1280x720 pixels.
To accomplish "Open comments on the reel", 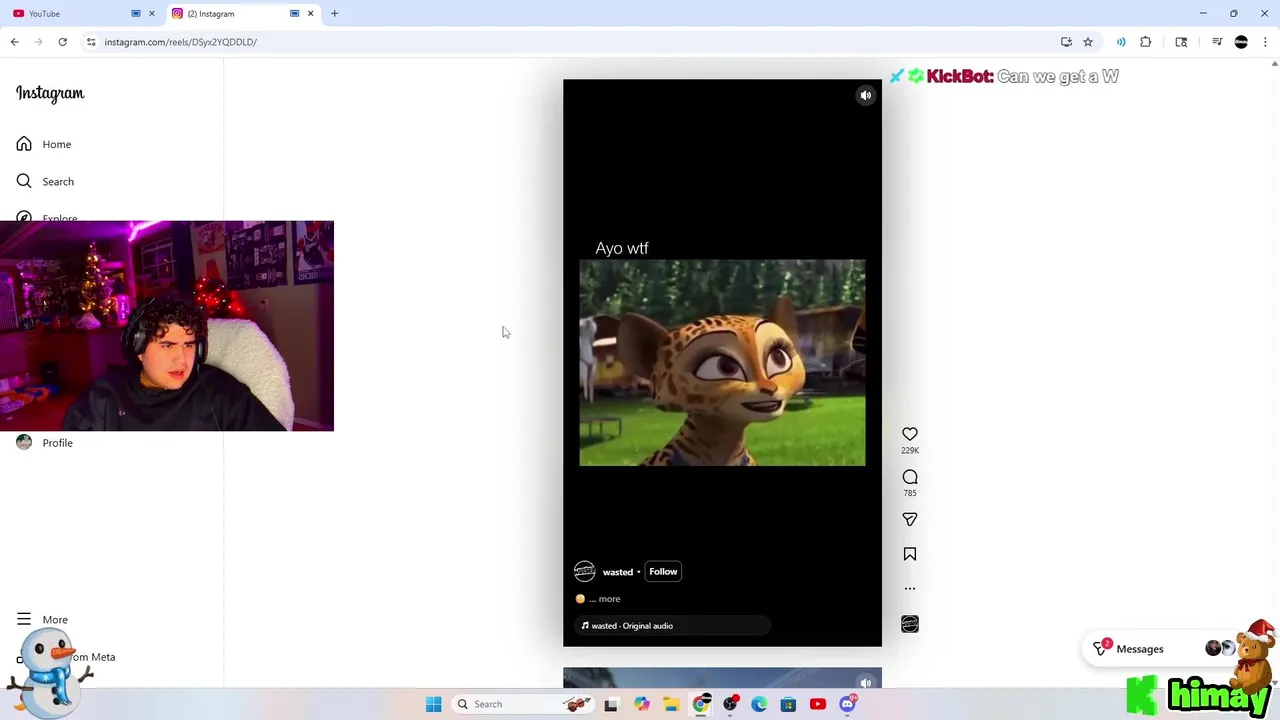I will (x=910, y=477).
